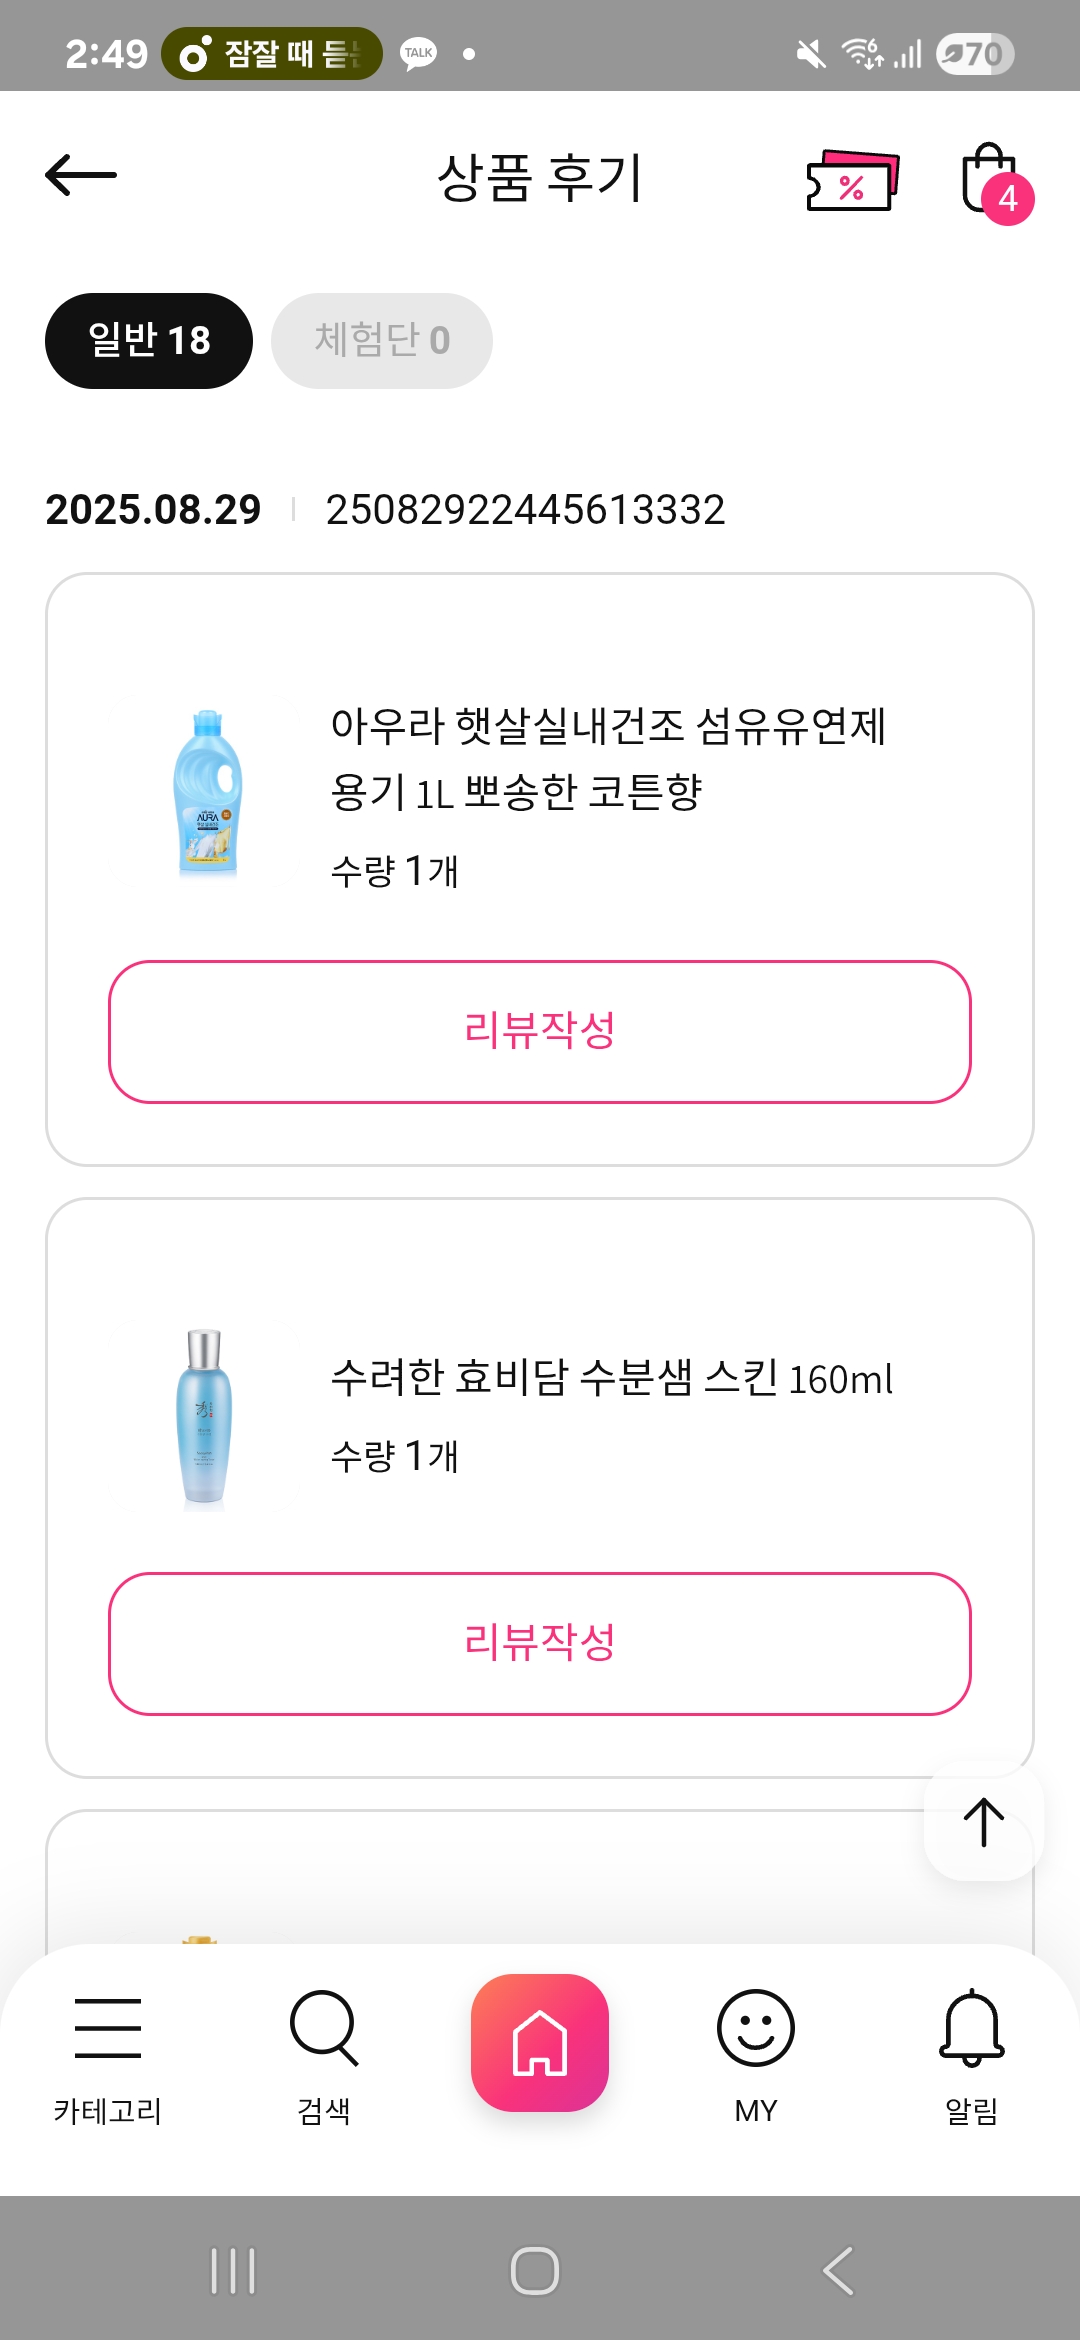Tap 리뷰작성 for 수려한 효비담 스킨
The width and height of the screenshot is (1080, 2340).
pyautogui.click(x=540, y=1643)
